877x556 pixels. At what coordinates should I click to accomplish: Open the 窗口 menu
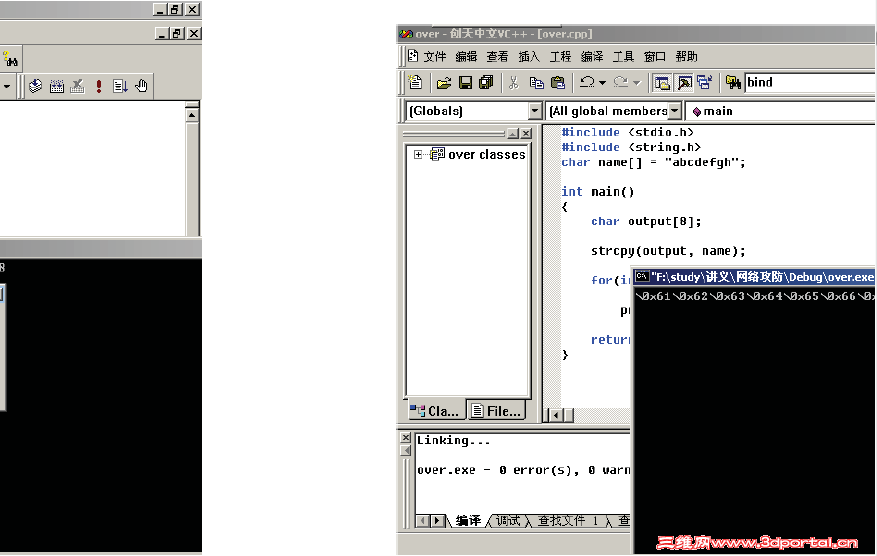654,56
